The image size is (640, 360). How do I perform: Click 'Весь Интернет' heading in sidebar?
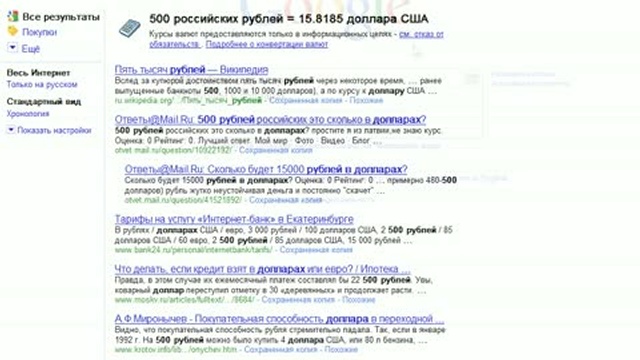(38, 73)
